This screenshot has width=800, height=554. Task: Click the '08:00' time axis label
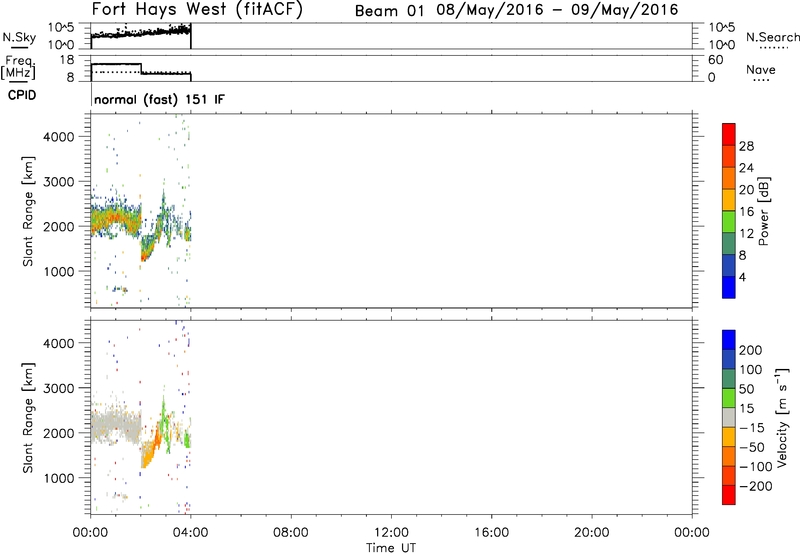click(x=291, y=533)
